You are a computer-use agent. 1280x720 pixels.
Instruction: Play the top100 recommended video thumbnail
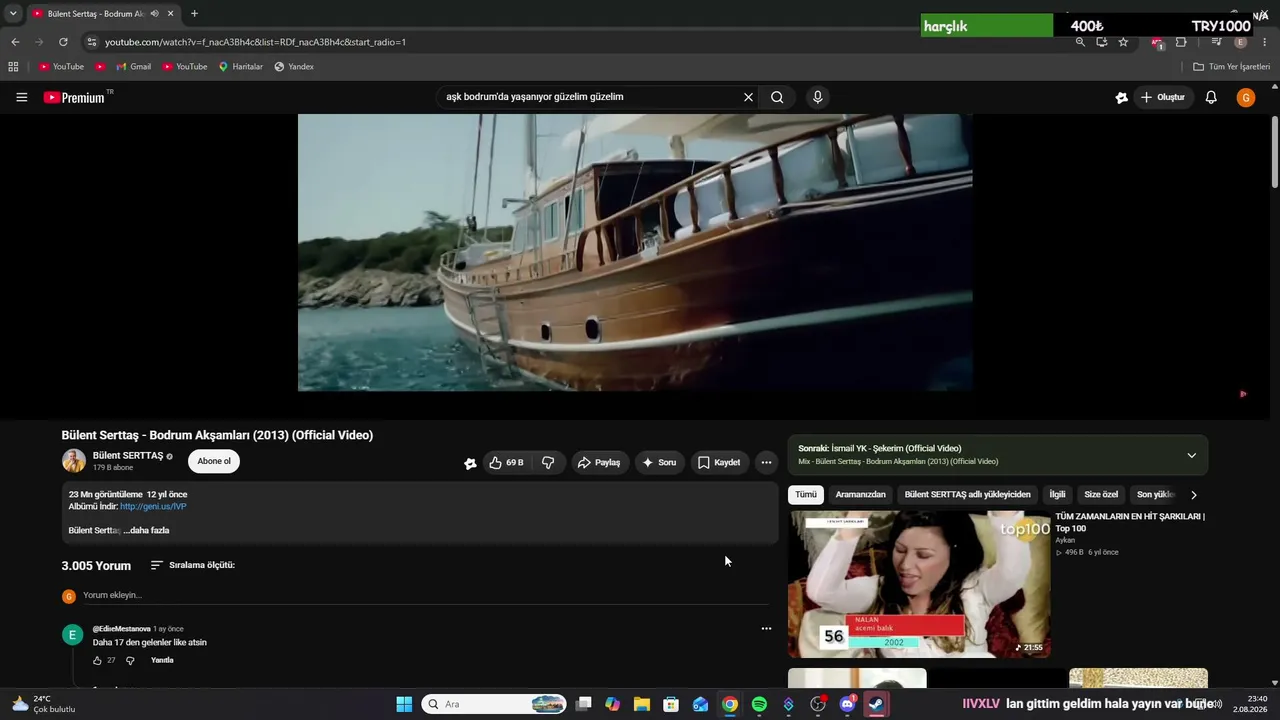pos(919,584)
